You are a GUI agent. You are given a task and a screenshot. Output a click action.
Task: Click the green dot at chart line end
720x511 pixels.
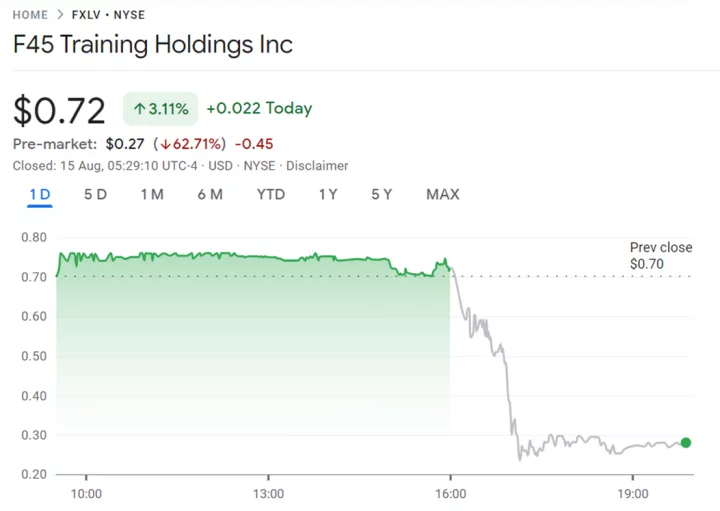[x=685, y=442]
